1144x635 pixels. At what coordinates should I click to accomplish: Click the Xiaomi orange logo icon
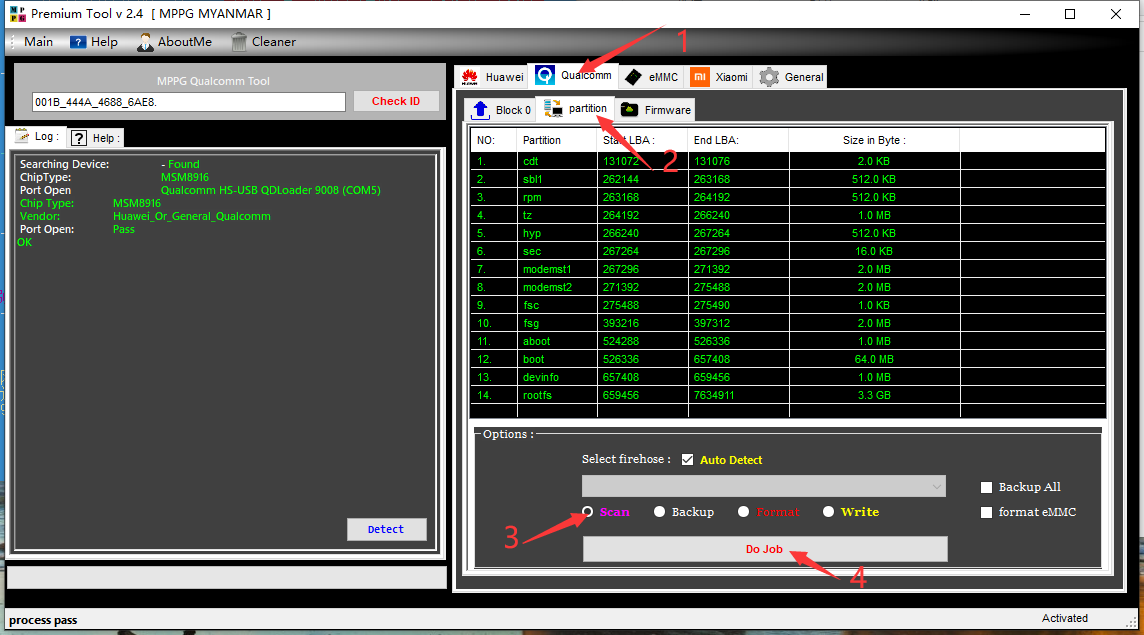700,77
